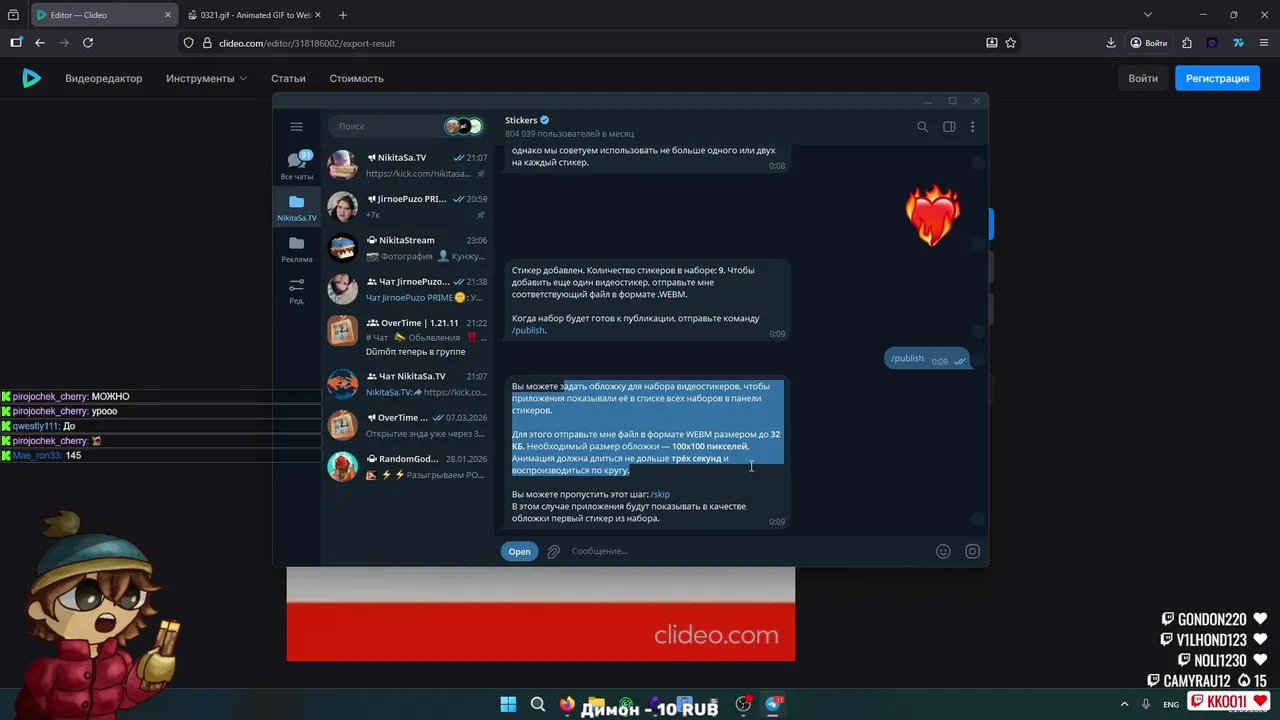Click the browser address bar URL
The image size is (1280, 720).
[306, 43]
